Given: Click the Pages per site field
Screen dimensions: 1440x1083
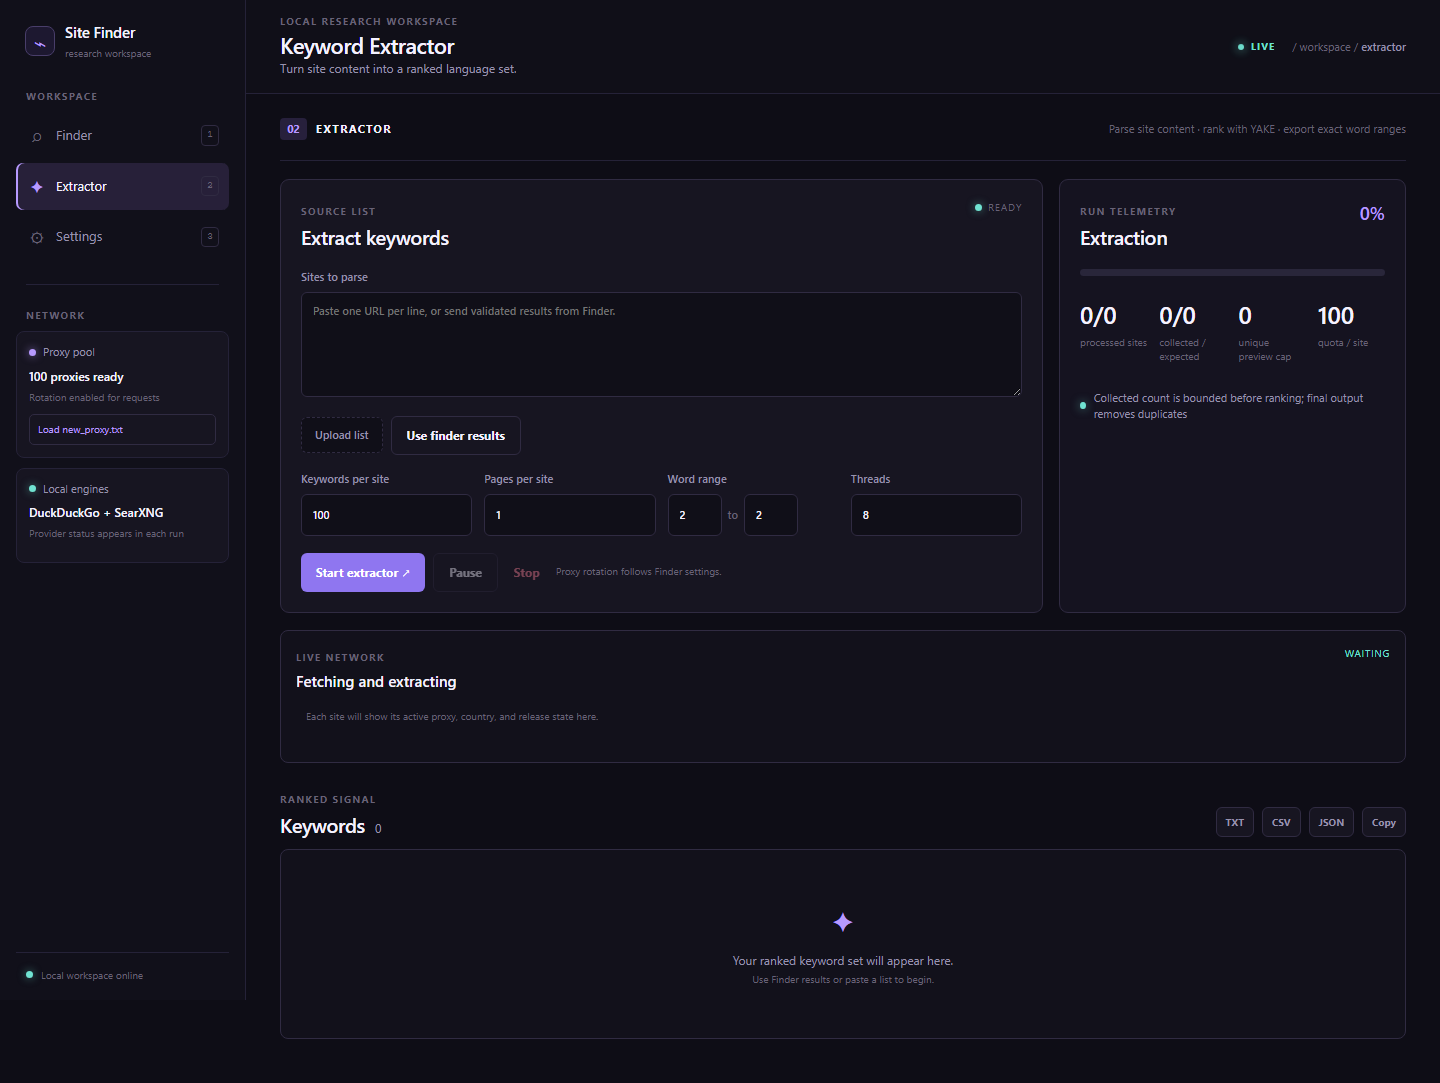Looking at the screenshot, I should click(x=570, y=515).
